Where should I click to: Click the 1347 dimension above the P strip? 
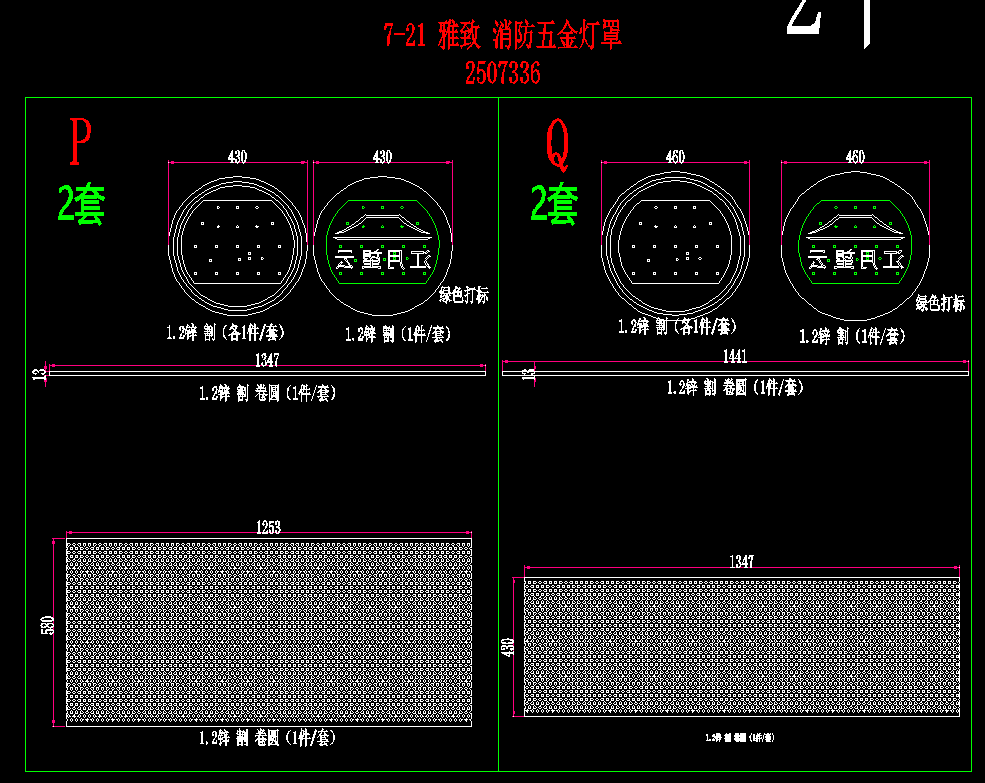coord(267,360)
